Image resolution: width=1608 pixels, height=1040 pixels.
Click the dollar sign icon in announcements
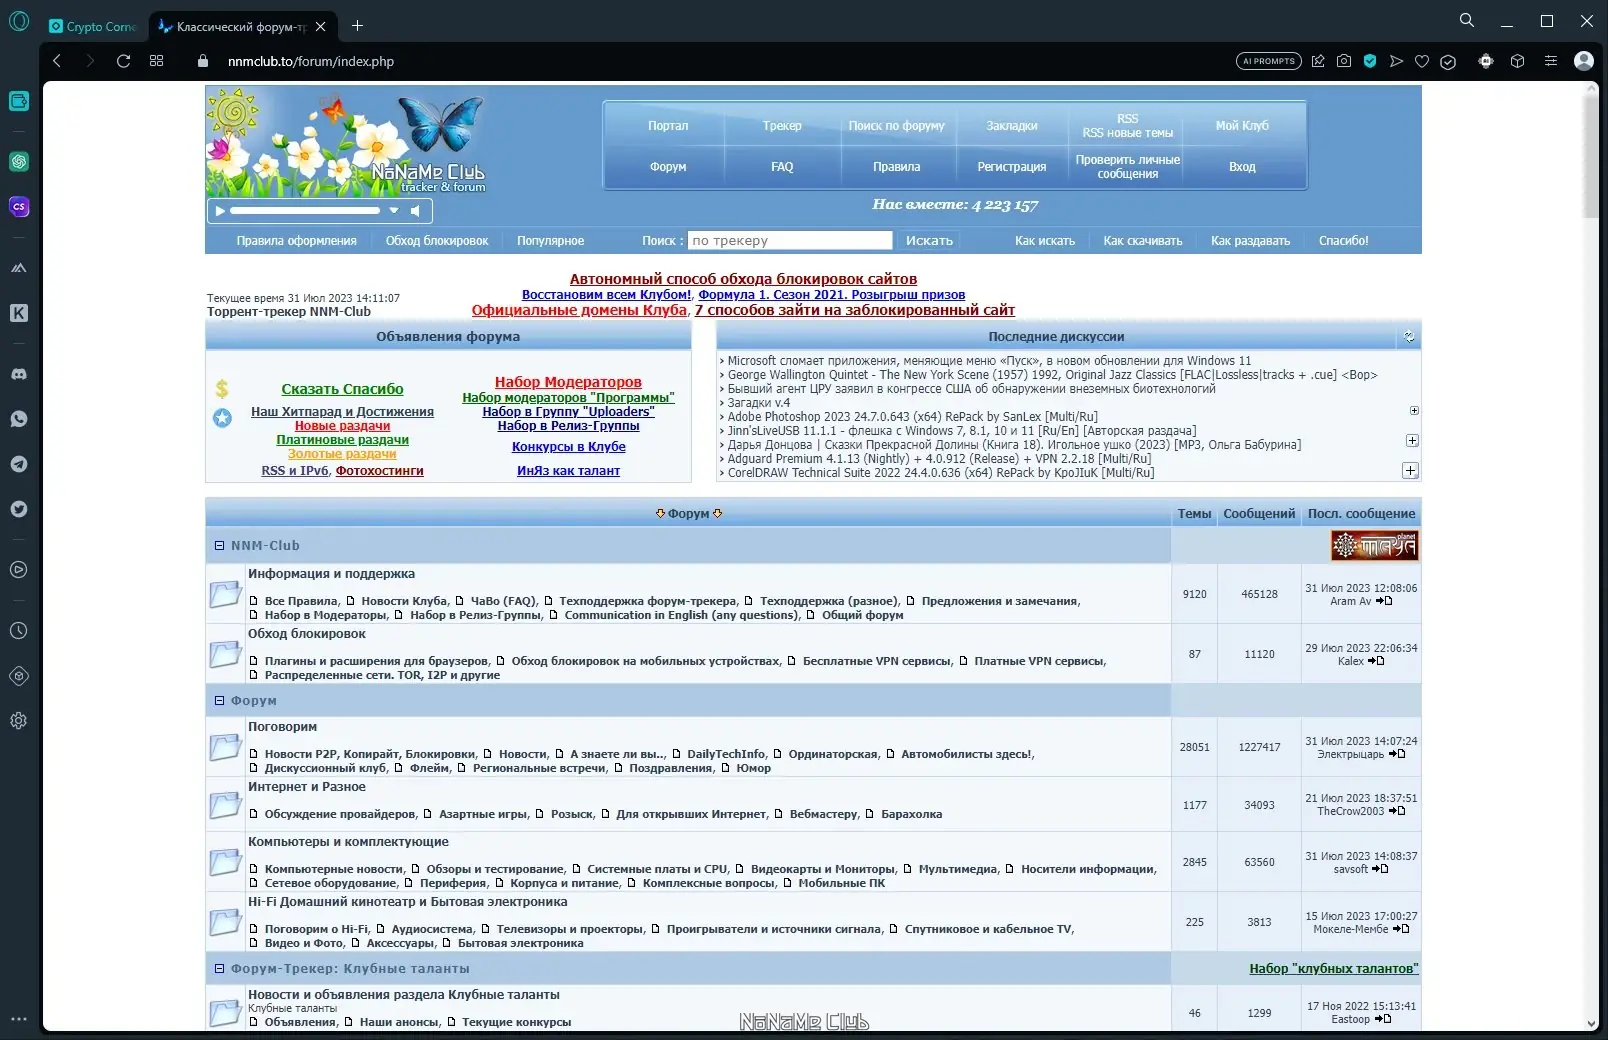pyautogui.click(x=222, y=389)
